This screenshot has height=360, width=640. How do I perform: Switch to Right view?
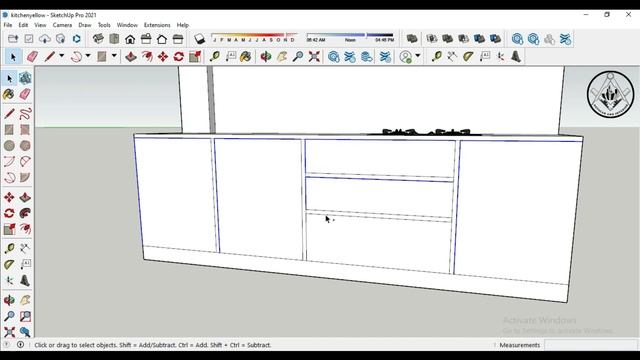click(146, 39)
